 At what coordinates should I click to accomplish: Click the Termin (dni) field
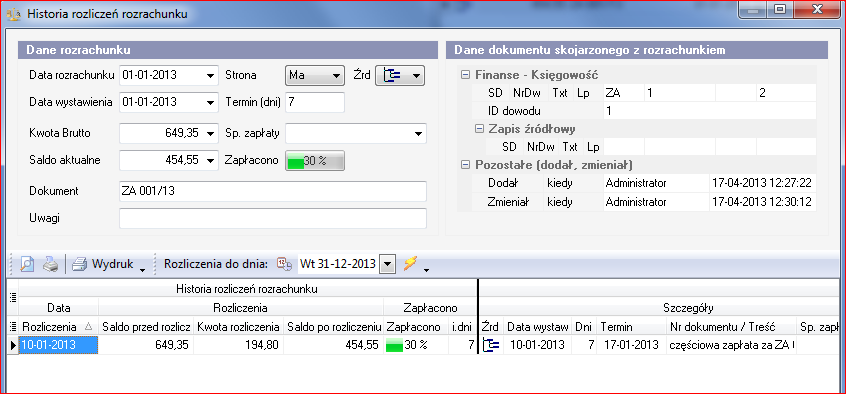click(x=315, y=103)
